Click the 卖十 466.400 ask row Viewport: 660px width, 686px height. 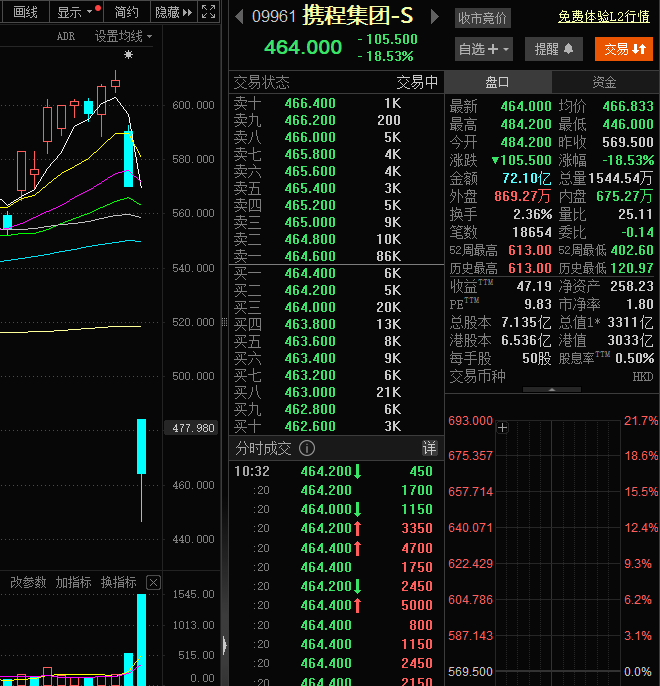coord(336,103)
